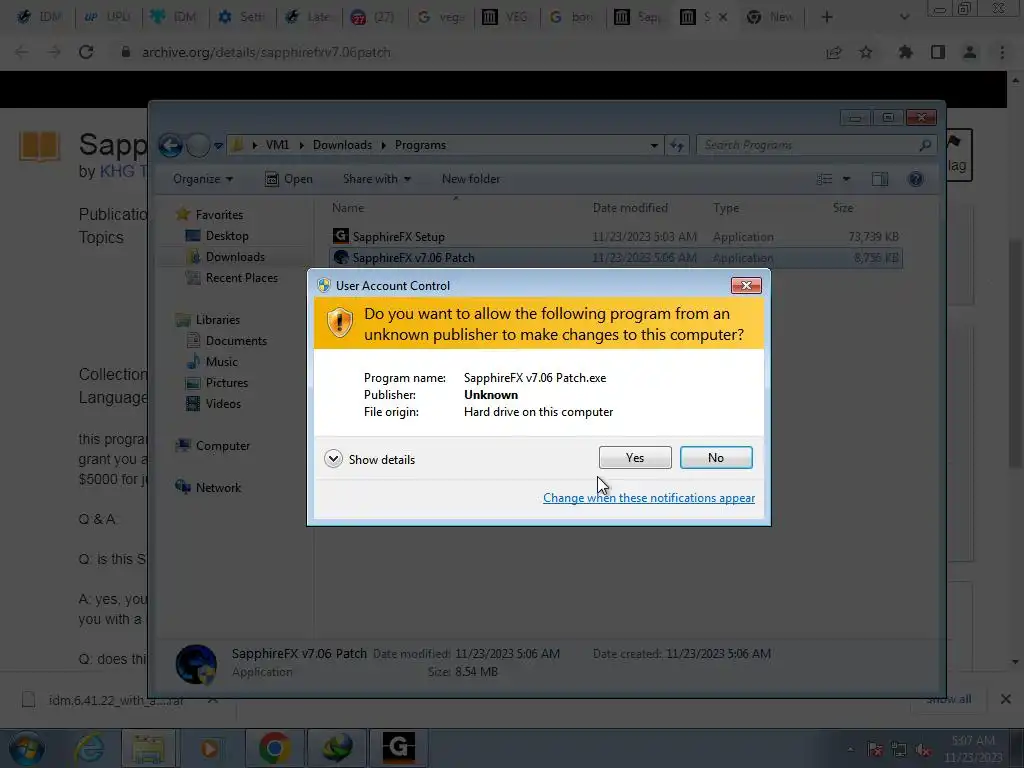Click Downloads in Explorer address bar
Screen dimensions: 1024x768
[342, 145]
